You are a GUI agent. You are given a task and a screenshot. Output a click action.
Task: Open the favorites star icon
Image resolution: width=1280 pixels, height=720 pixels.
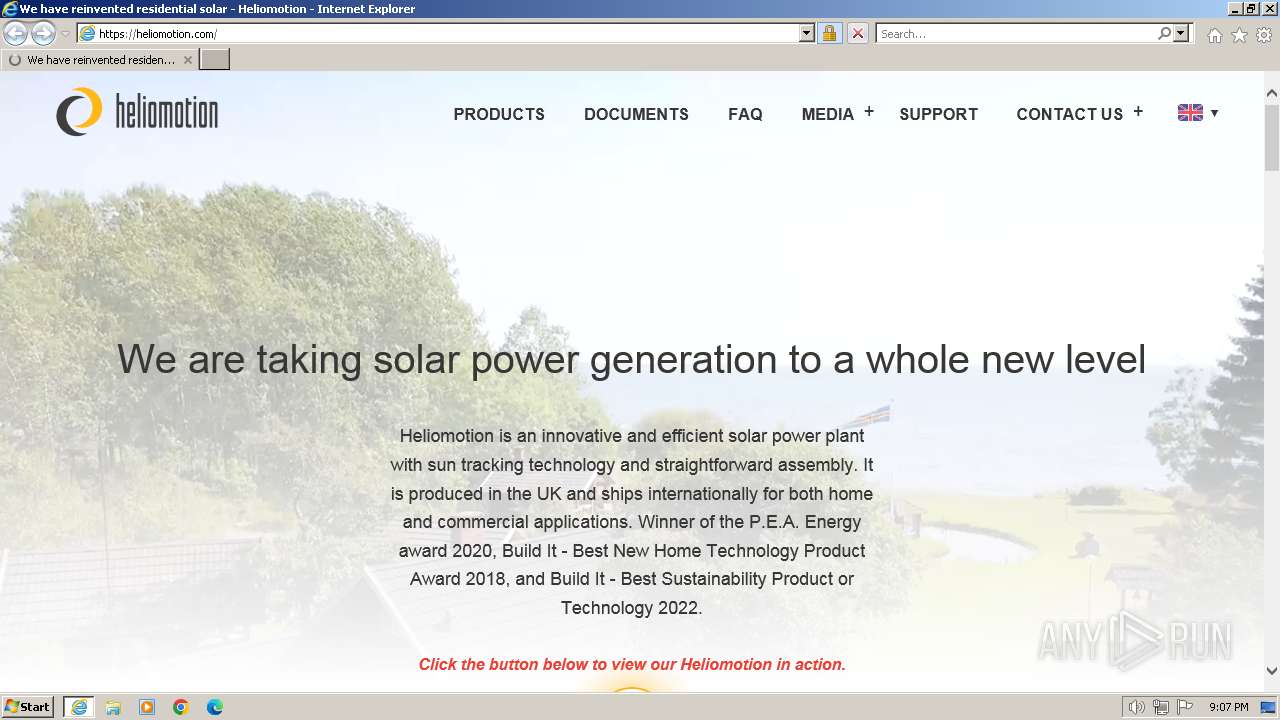click(x=1239, y=35)
